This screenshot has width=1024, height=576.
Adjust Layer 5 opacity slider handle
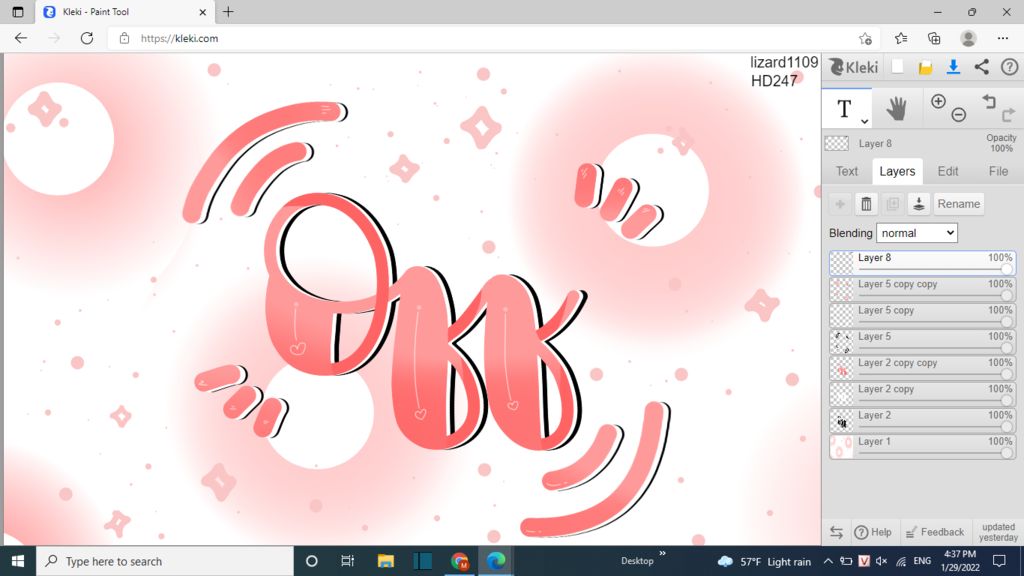coord(1006,348)
